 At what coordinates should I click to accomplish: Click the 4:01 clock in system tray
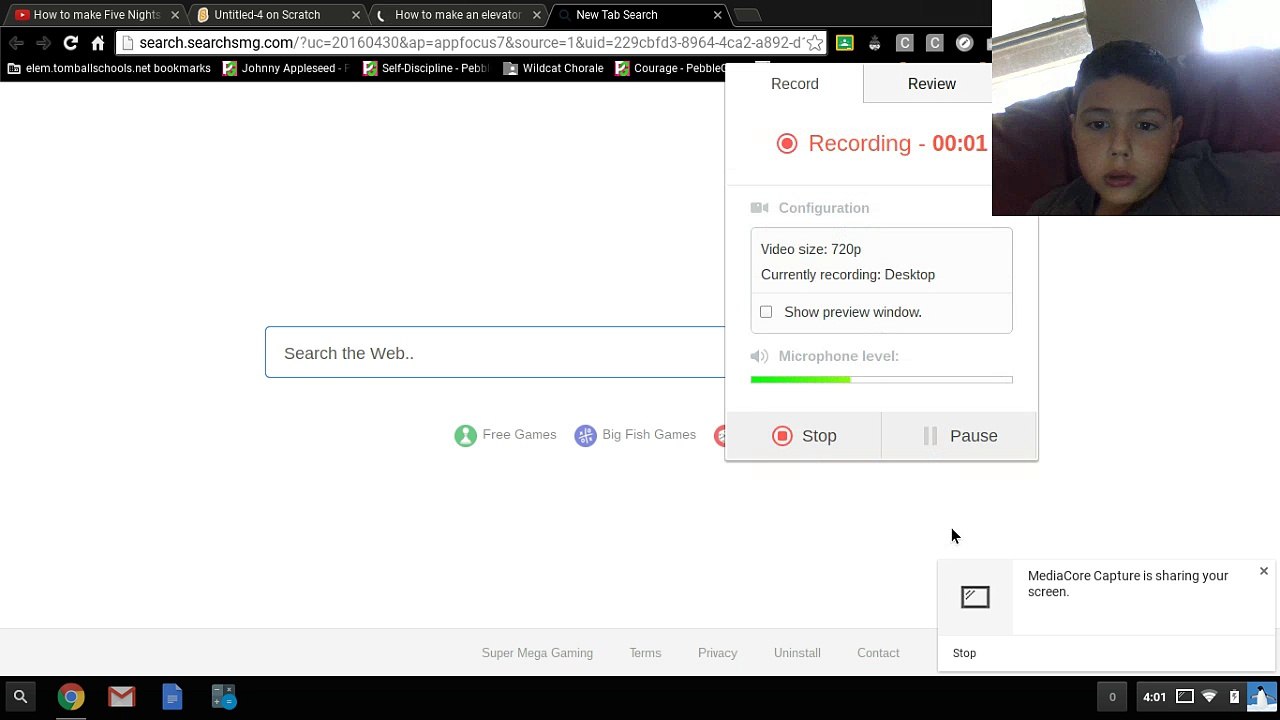pos(1154,697)
